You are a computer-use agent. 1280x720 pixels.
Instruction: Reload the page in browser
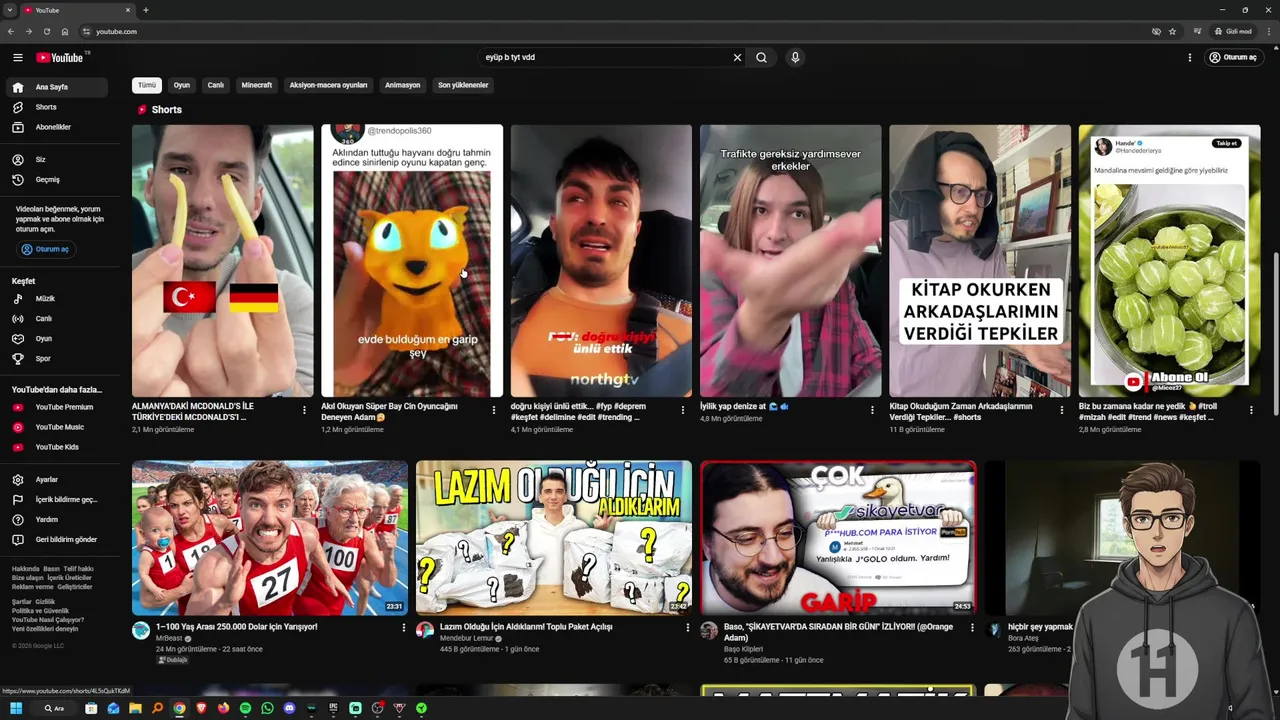coord(46,31)
